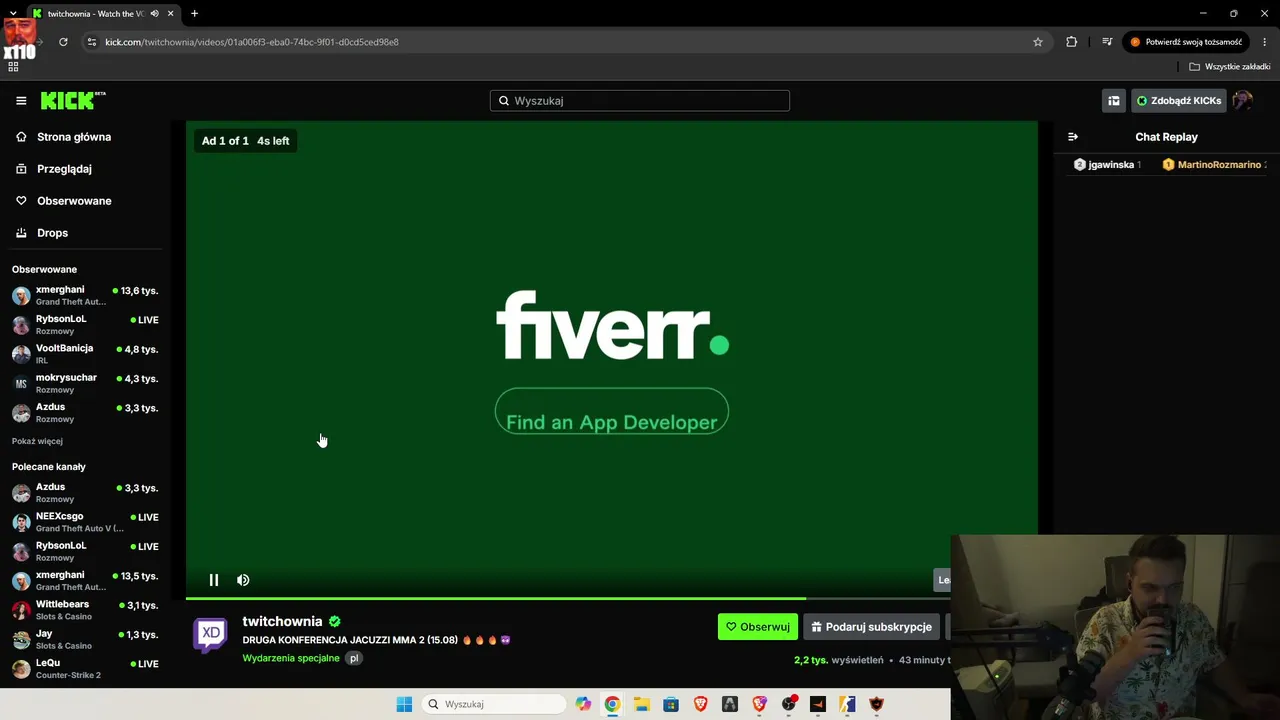Click Zdobądź KICKs button
The image size is (1280, 720).
click(x=1178, y=101)
